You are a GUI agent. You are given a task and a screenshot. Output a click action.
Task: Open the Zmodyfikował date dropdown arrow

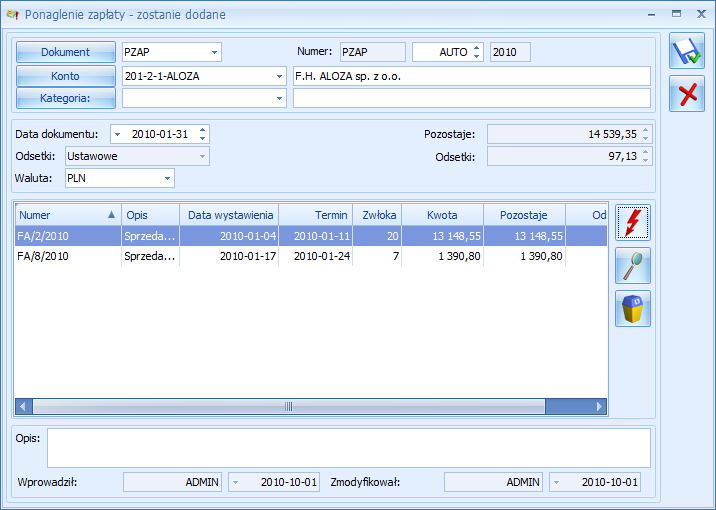coord(557,482)
